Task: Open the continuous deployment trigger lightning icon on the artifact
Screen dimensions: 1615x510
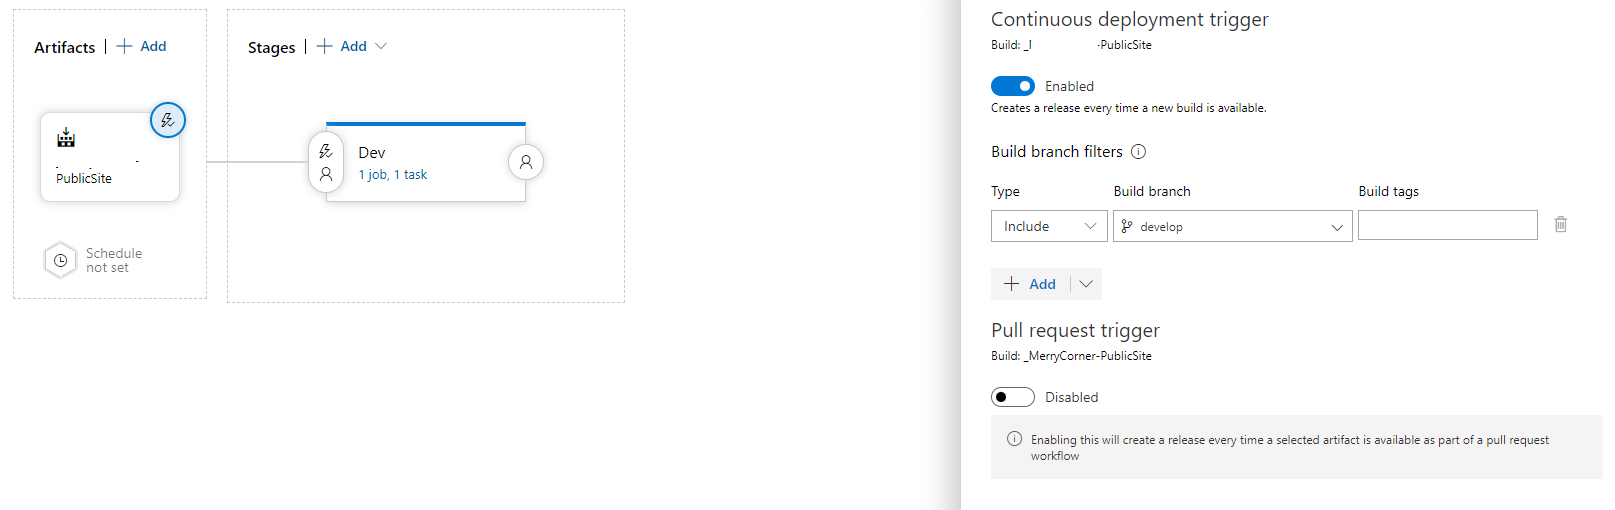Action: tap(168, 120)
